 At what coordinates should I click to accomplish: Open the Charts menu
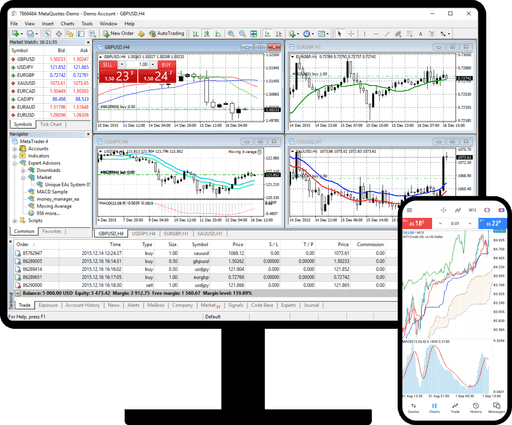click(x=67, y=24)
